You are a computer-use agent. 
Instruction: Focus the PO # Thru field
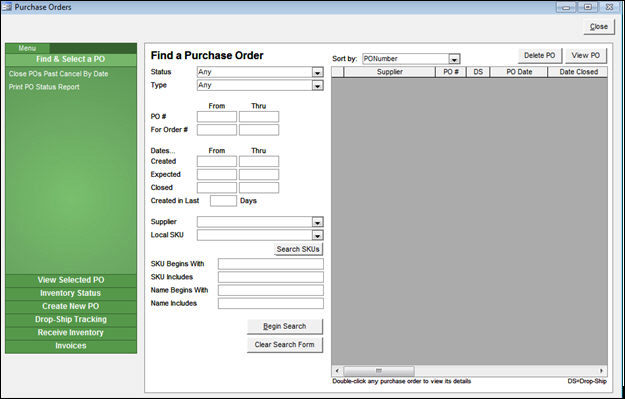[259, 117]
